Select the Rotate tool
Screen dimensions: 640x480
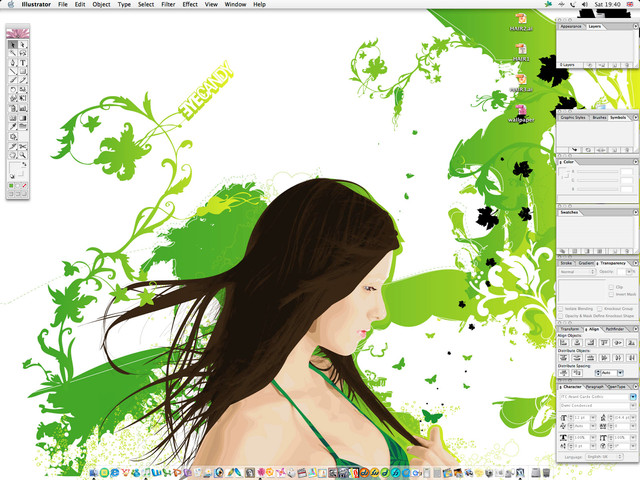pyautogui.click(x=13, y=89)
